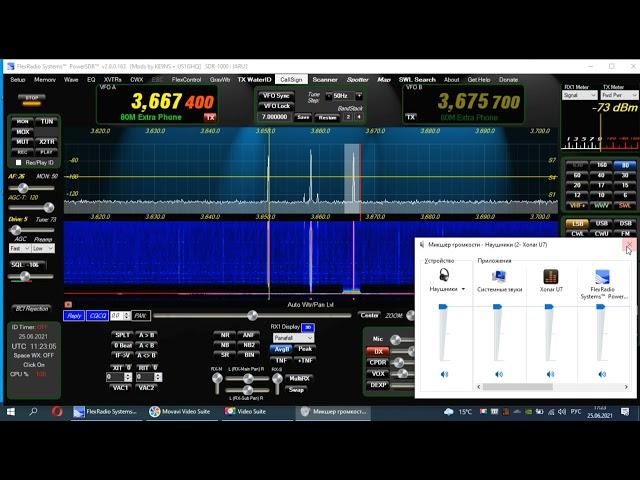Mute FlexRadio Systems app speaker icon
The height and width of the screenshot is (480, 640).
tap(602, 374)
